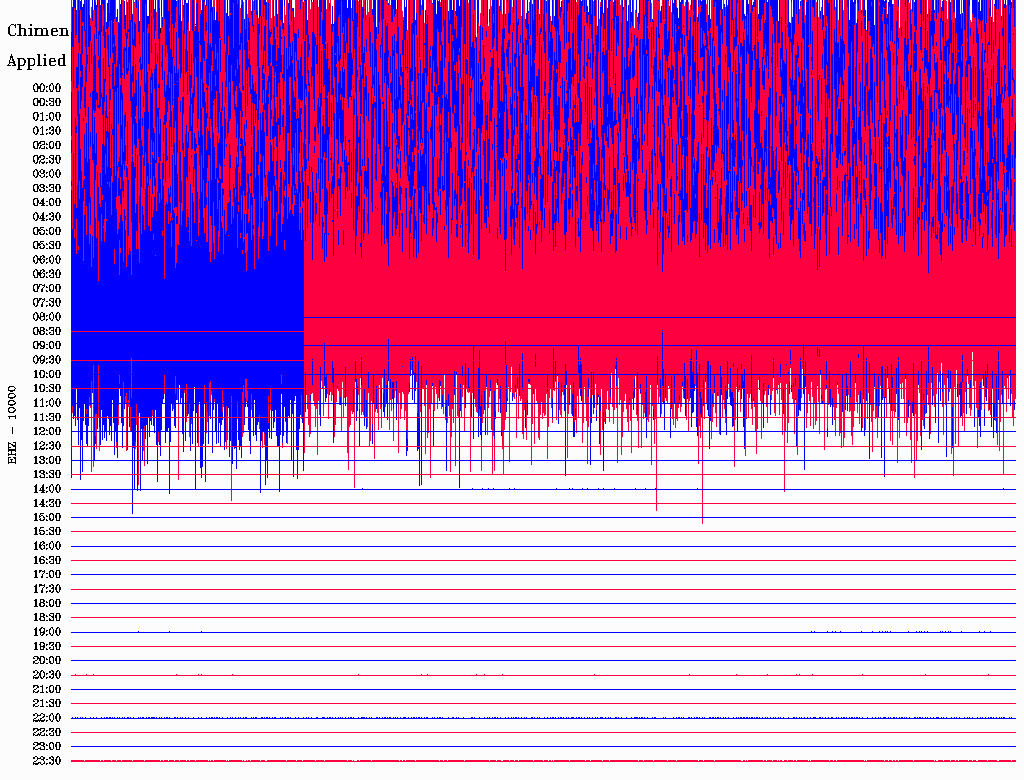
Task: Click the 'Applied' header text
Action: [x=37, y=61]
